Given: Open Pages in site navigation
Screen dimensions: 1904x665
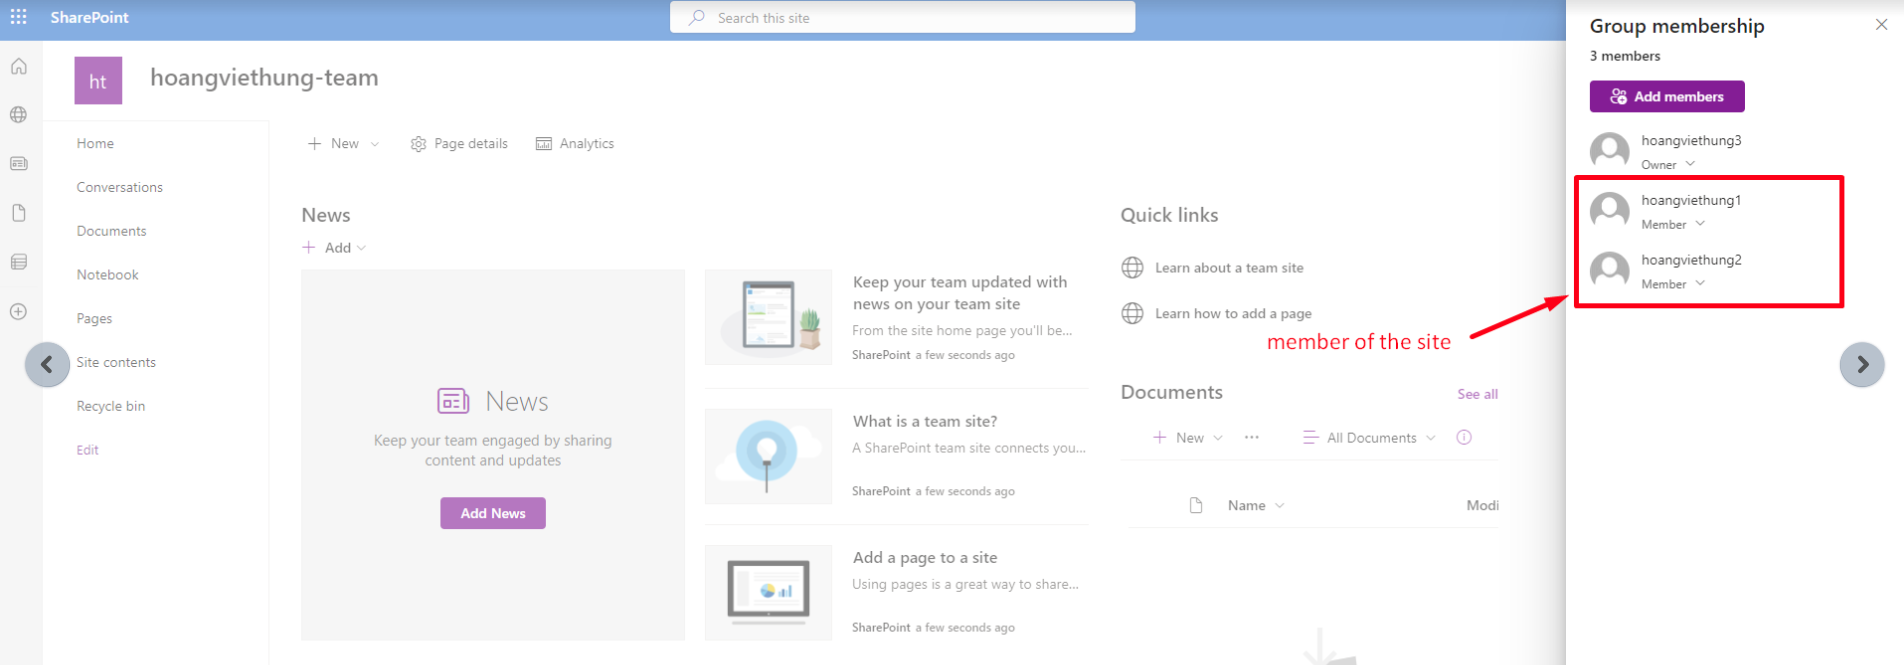Looking at the screenshot, I should (x=94, y=319).
